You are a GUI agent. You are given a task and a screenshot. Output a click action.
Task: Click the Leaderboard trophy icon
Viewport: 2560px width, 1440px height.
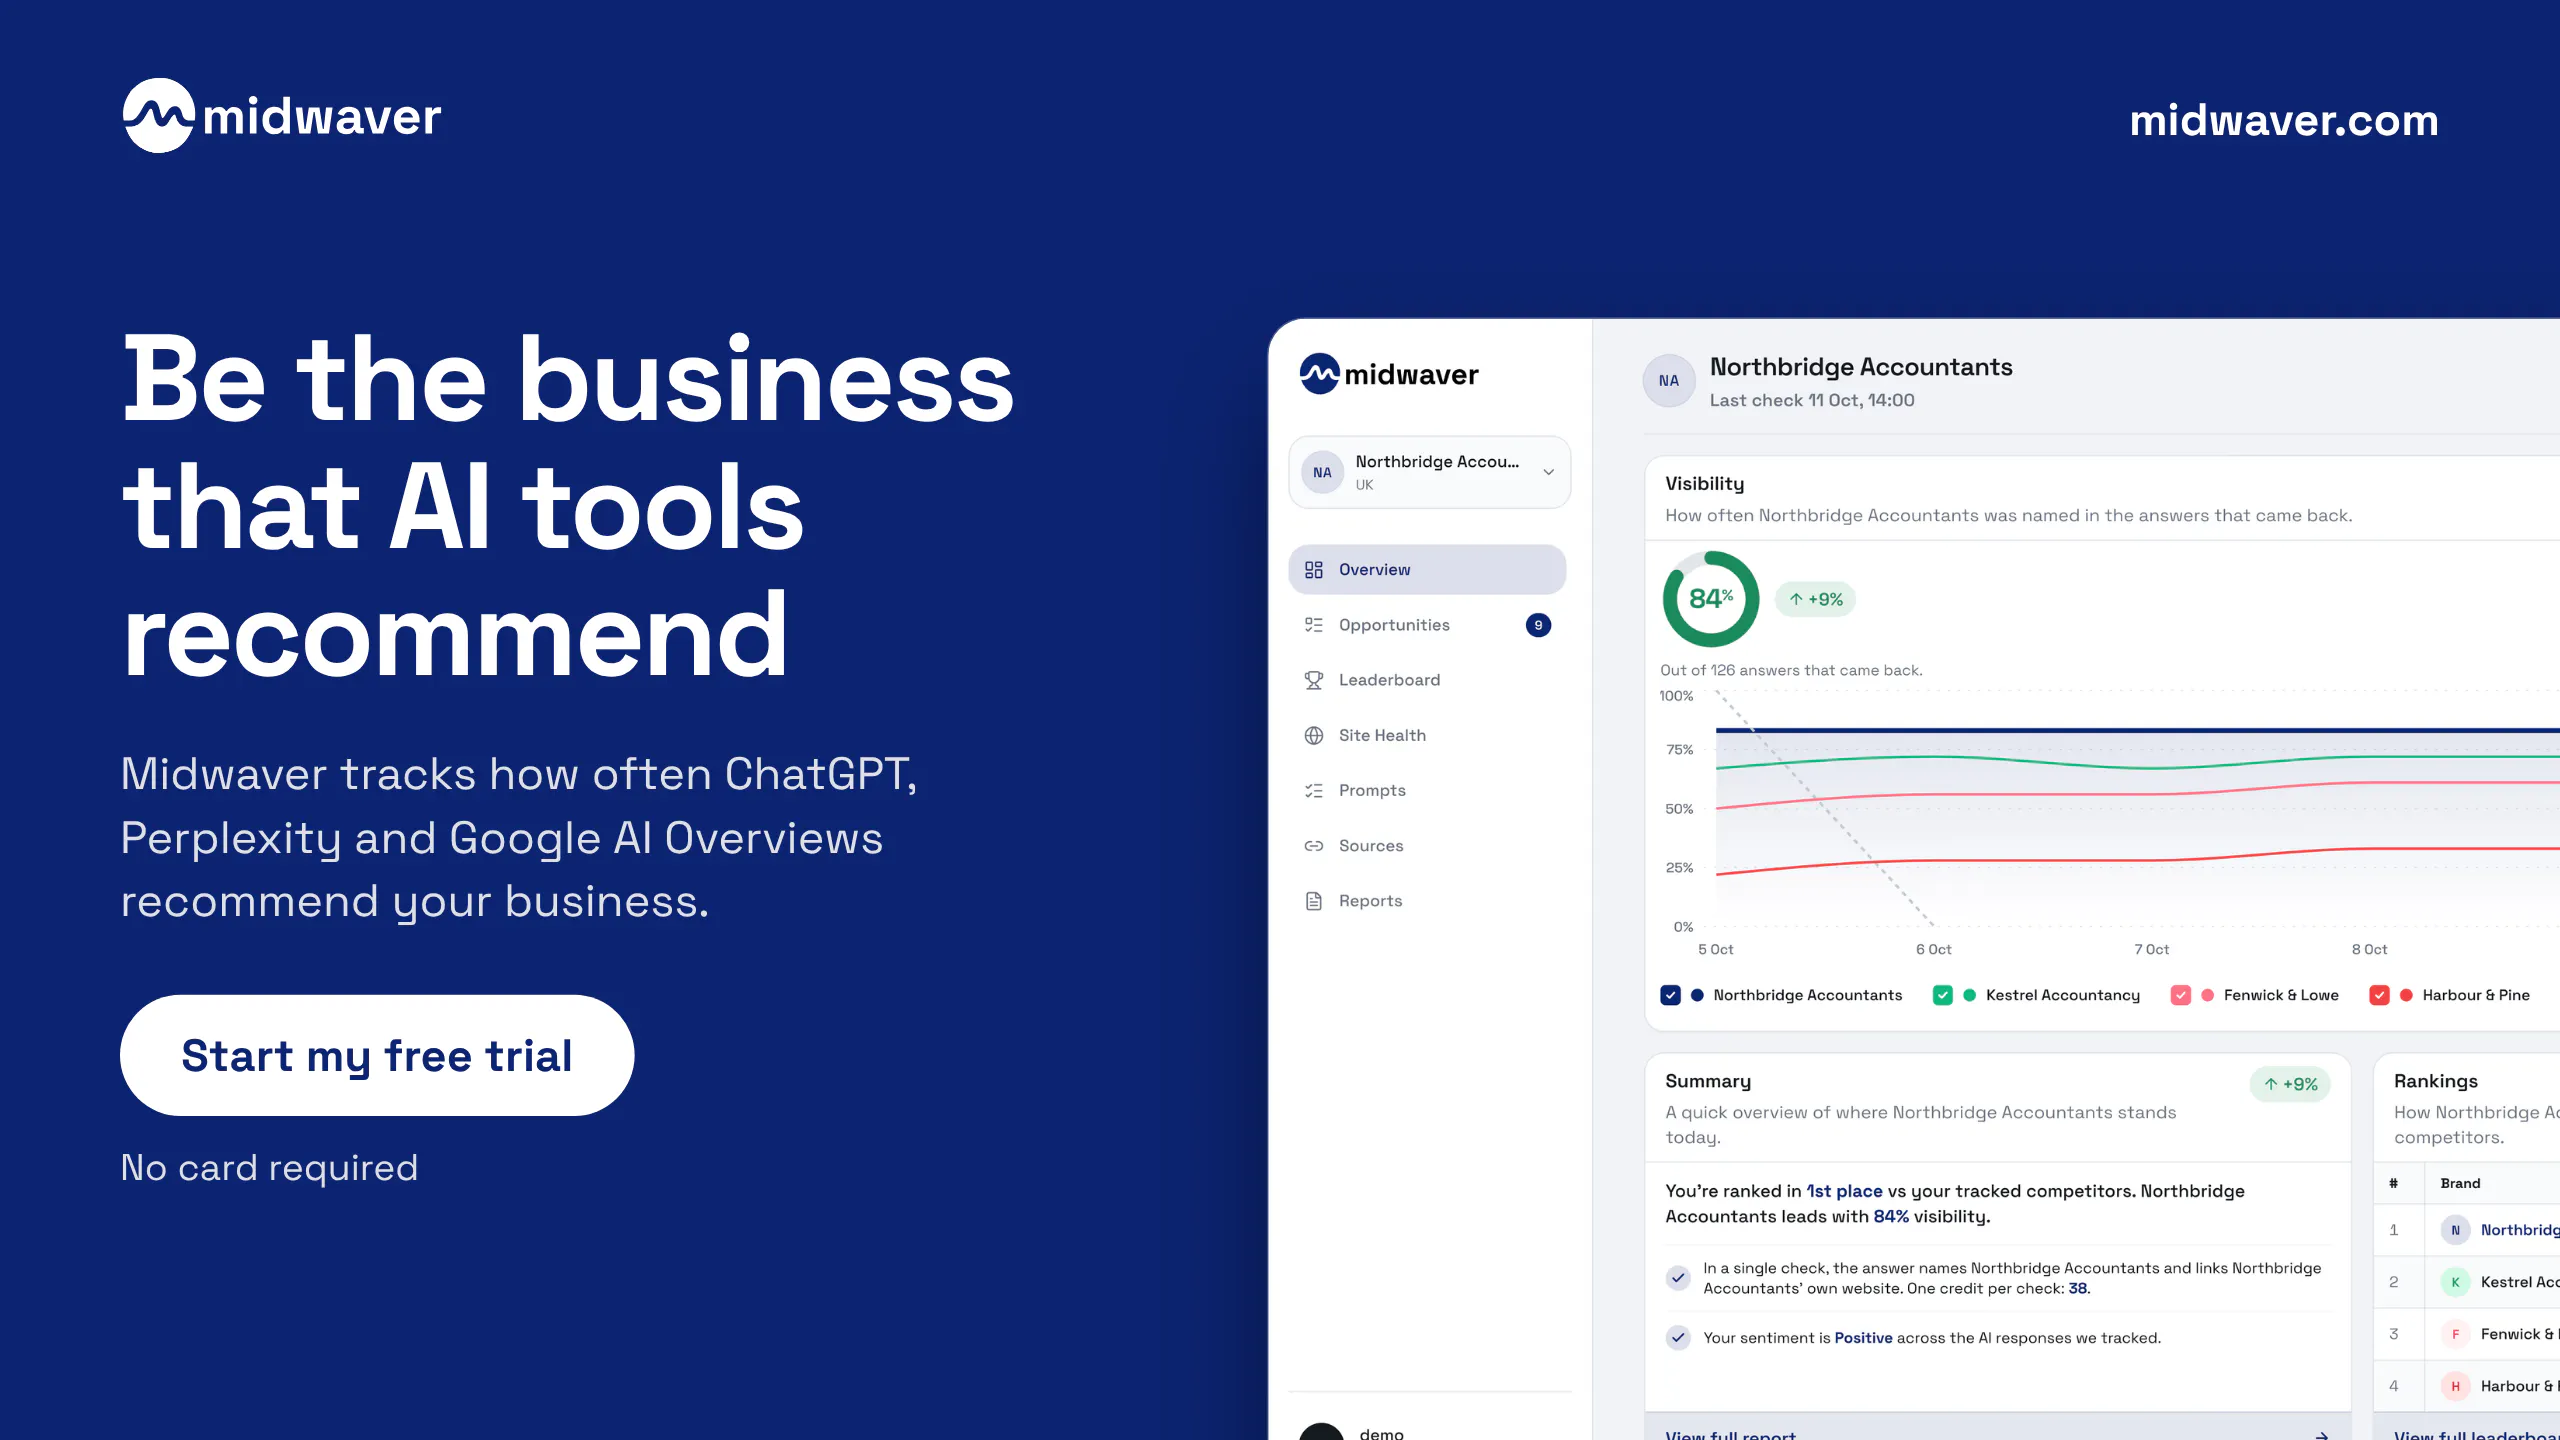pos(1314,680)
